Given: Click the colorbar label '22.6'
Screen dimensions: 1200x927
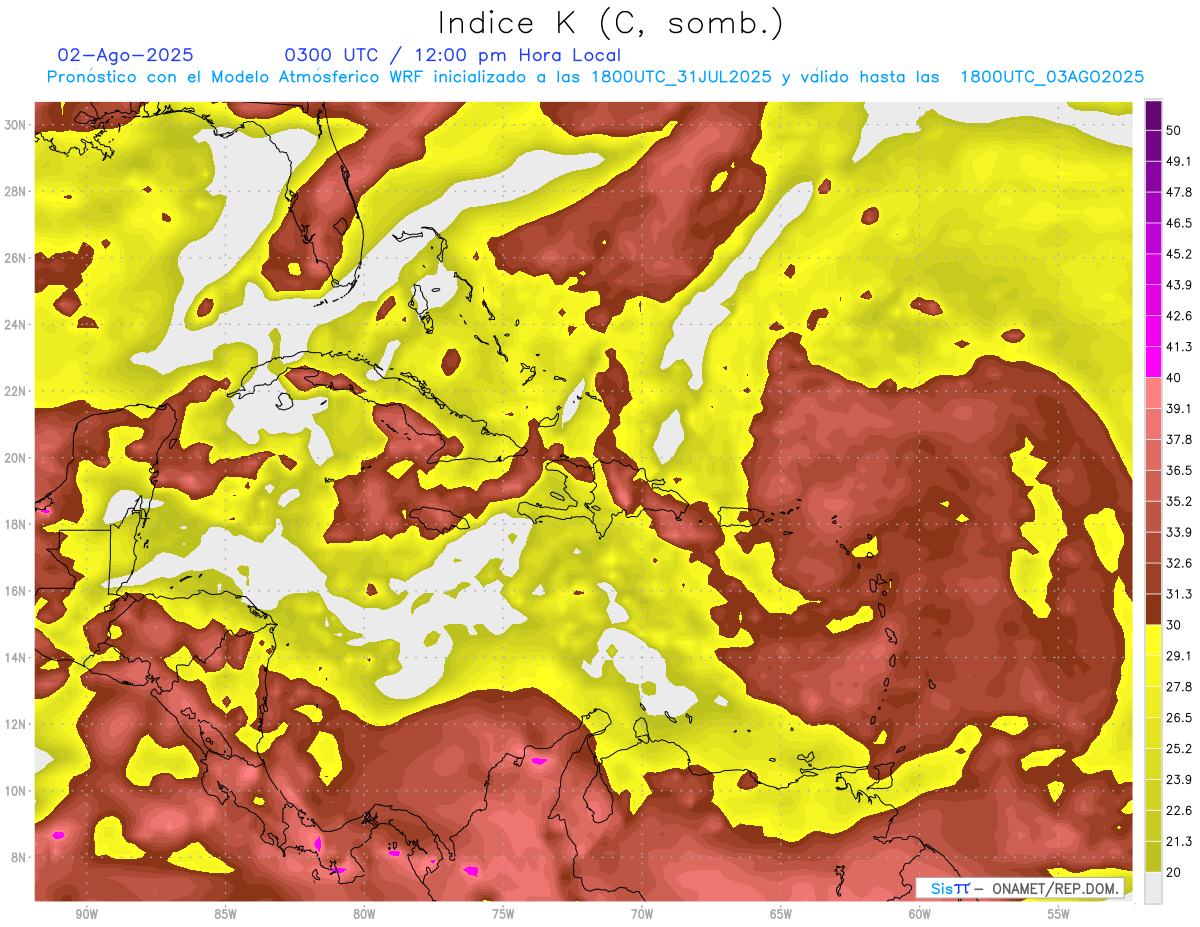Looking at the screenshot, I should tap(1178, 811).
